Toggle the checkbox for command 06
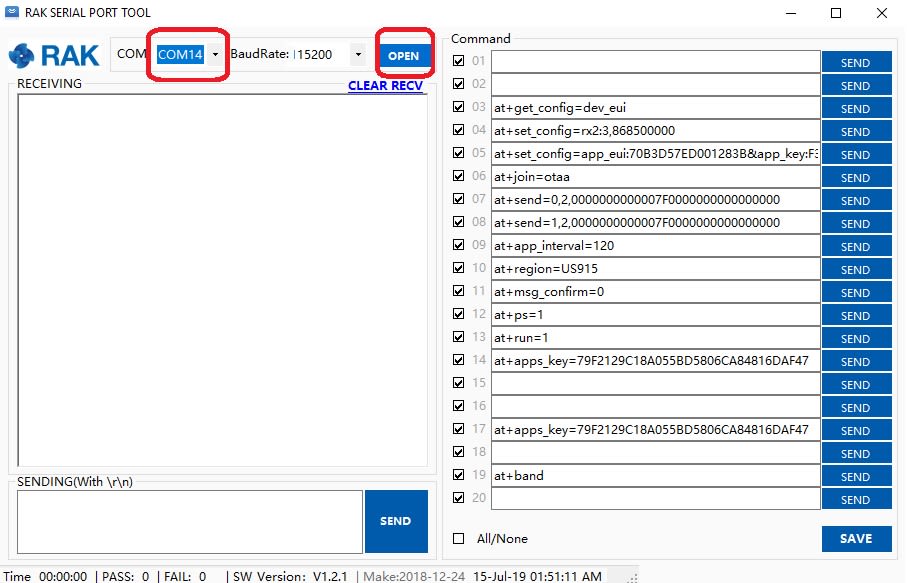907x583 pixels. coord(459,176)
